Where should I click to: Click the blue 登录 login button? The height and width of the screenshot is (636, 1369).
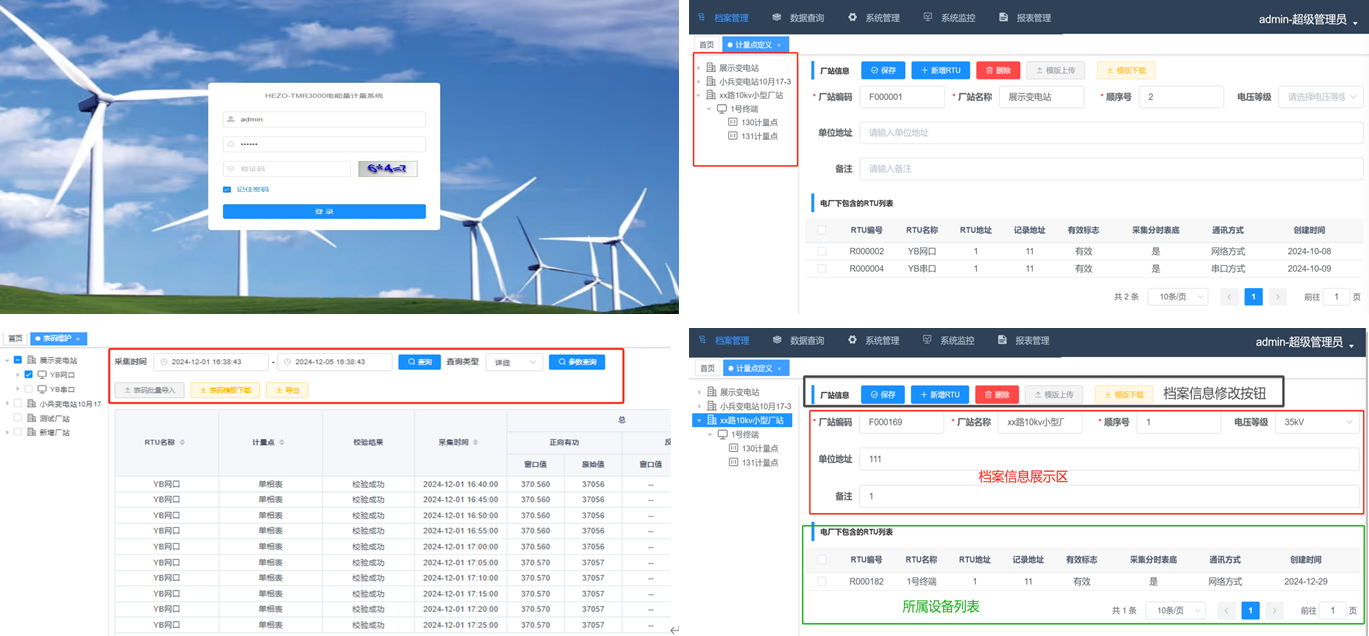pyautogui.click(x=324, y=212)
